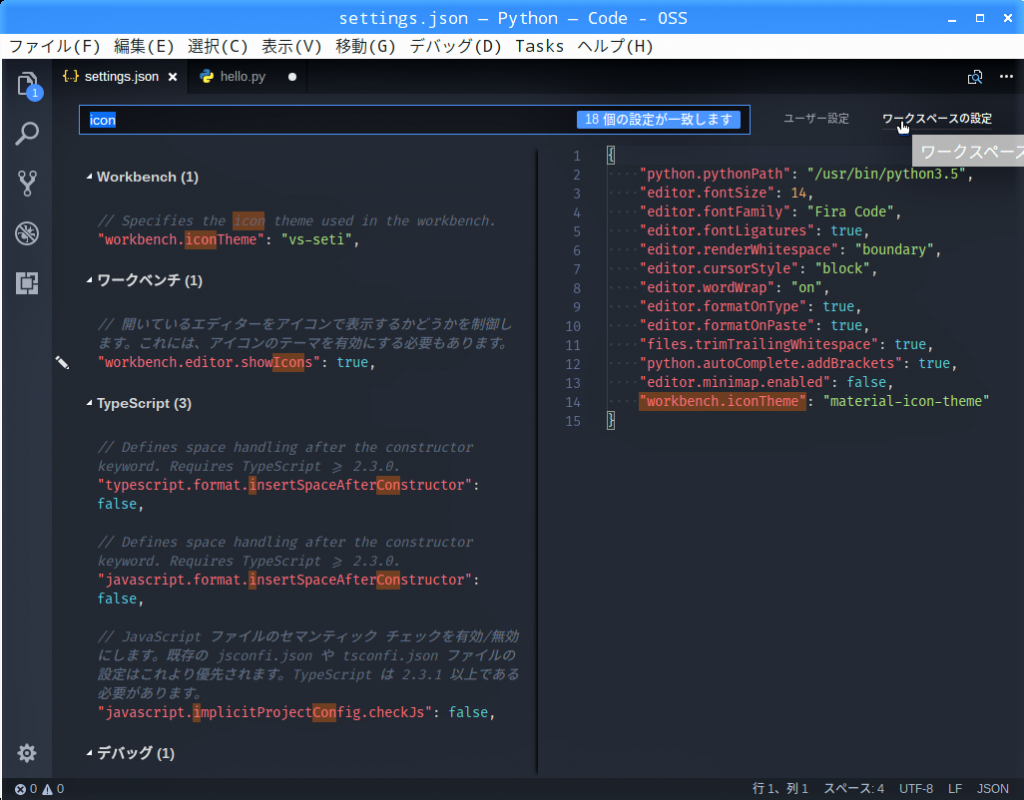Open the Search view in activity bar
The height and width of the screenshot is (800, 1024).
[27, 133]
